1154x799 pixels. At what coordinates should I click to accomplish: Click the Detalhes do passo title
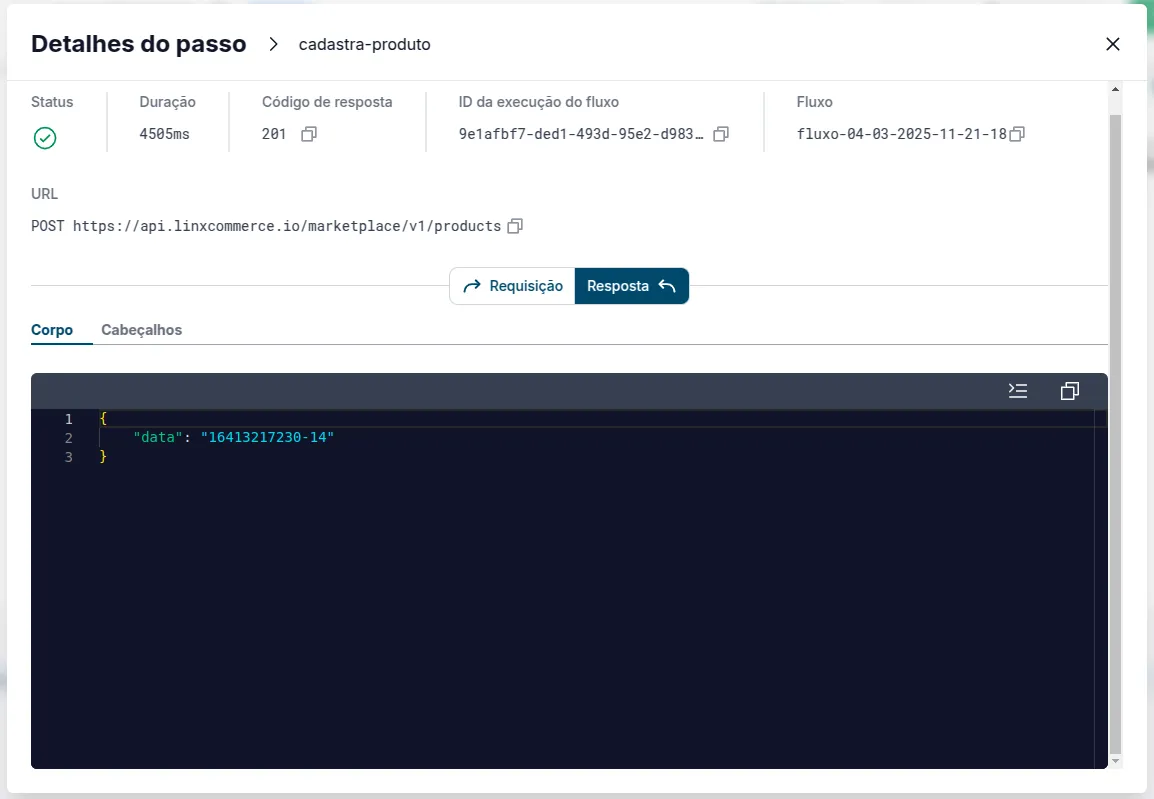point(138,44)
